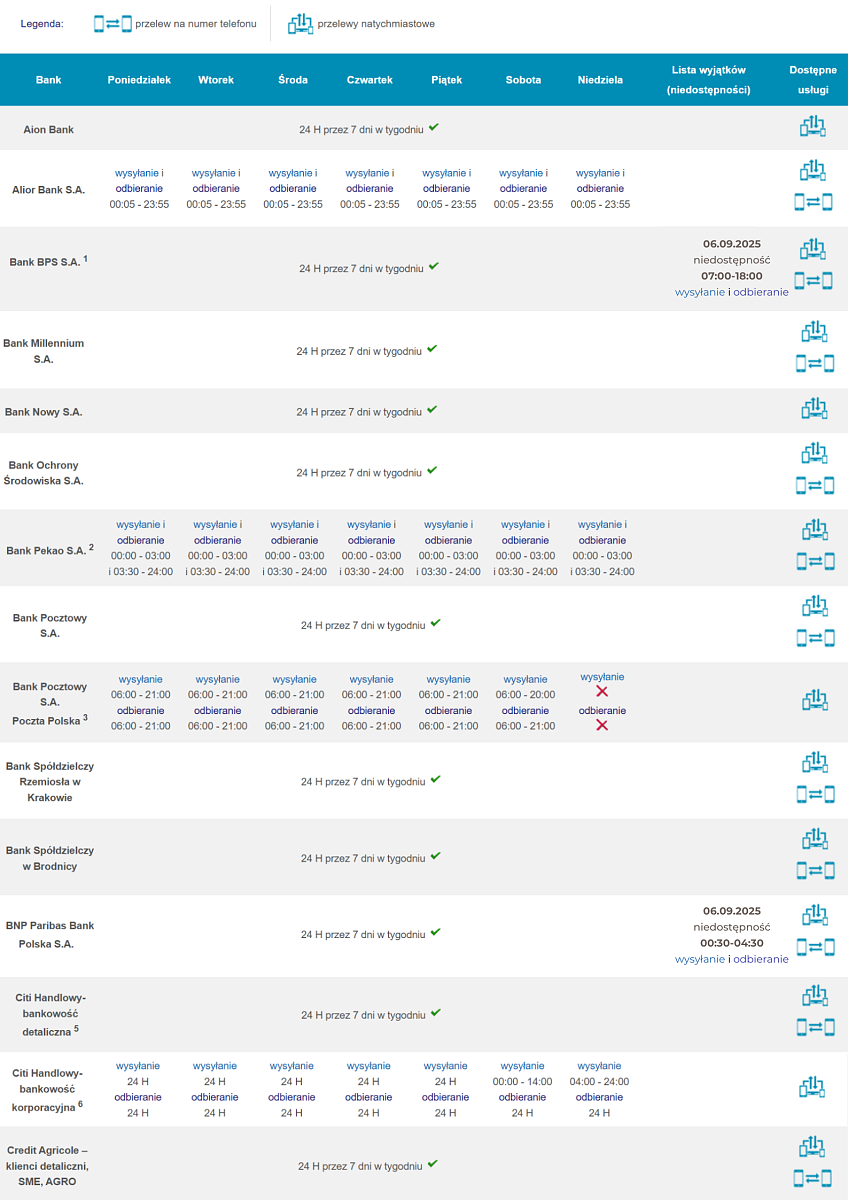The width and height of the screenshot is (848, 1200).
Task: Click Bank Pekao's Sunday 'wysyłanie i odbieranie' link
Action: [x=602, y=532]
